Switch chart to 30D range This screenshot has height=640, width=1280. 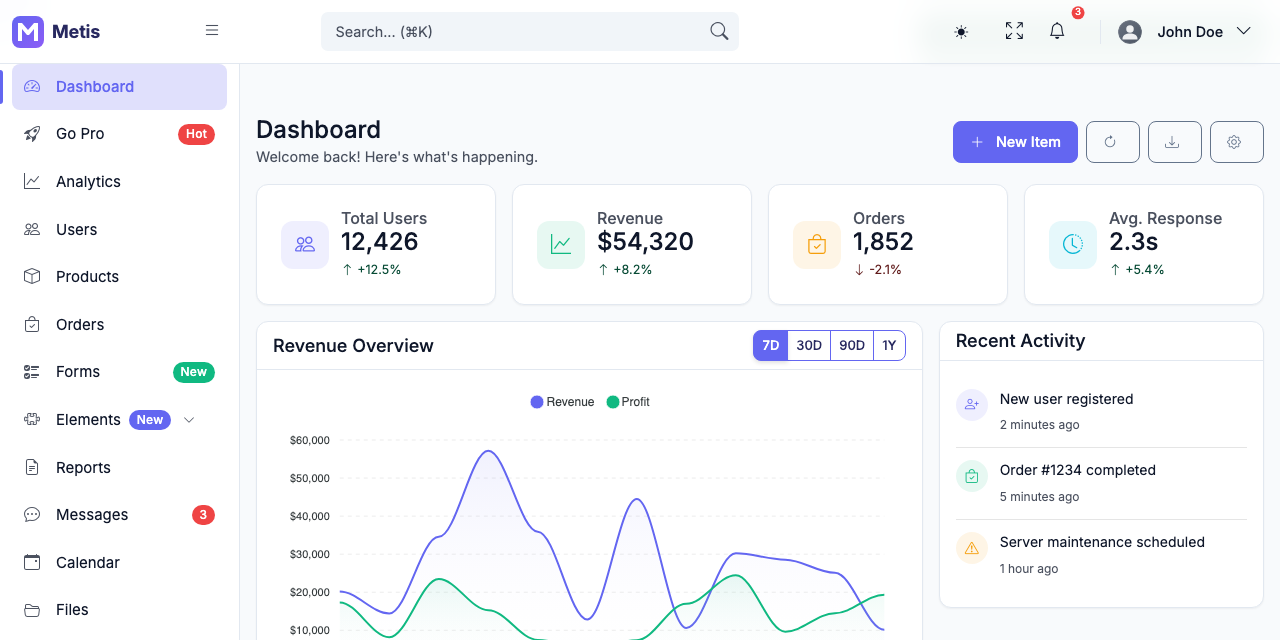click(x=809, y=346)
